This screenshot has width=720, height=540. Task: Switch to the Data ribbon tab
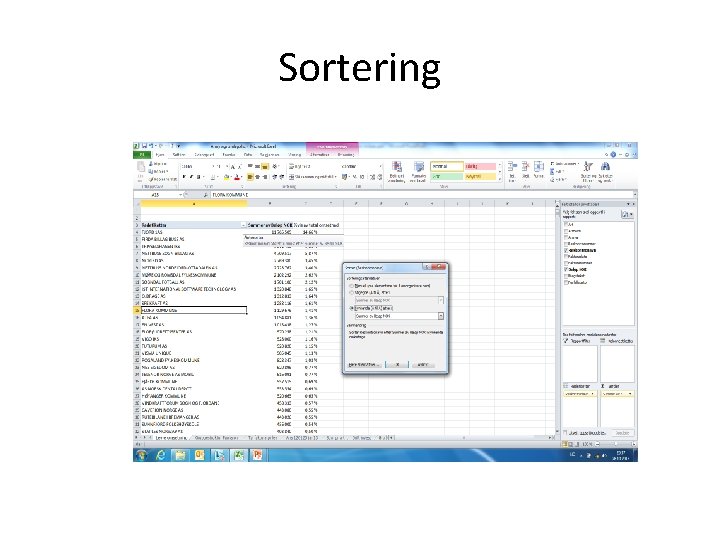point(248,155)
